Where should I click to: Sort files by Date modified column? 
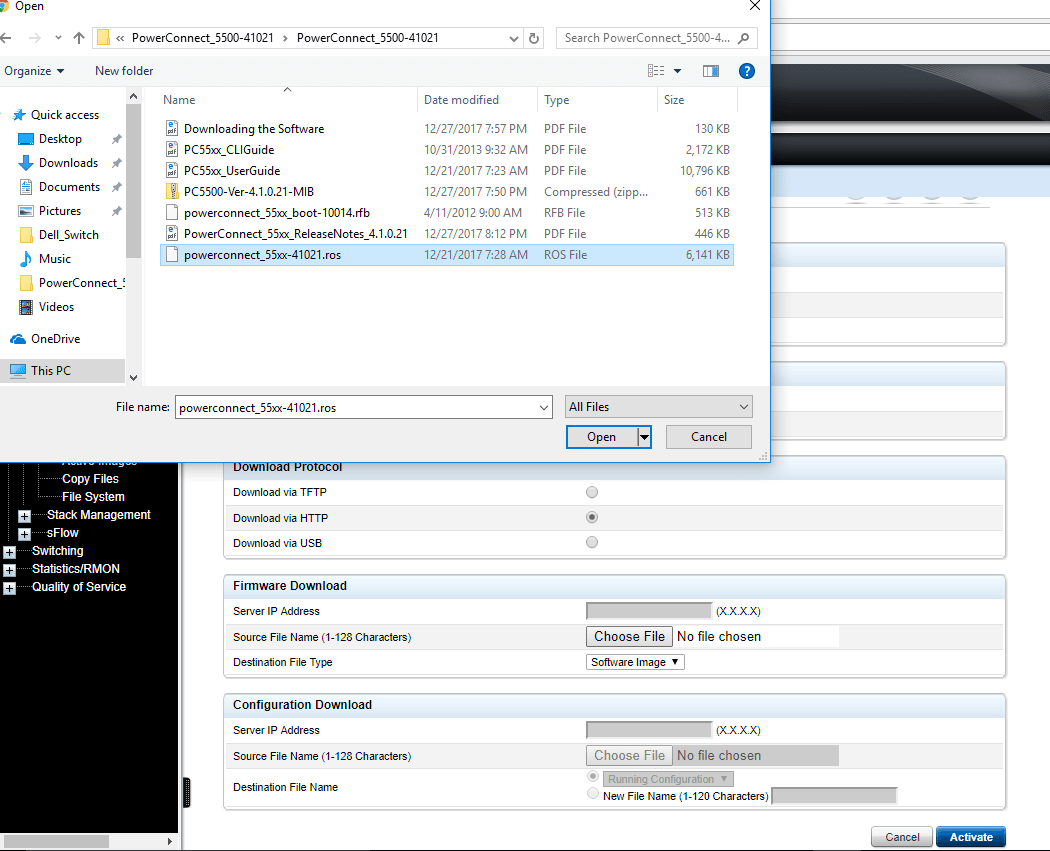coord(461,100)
